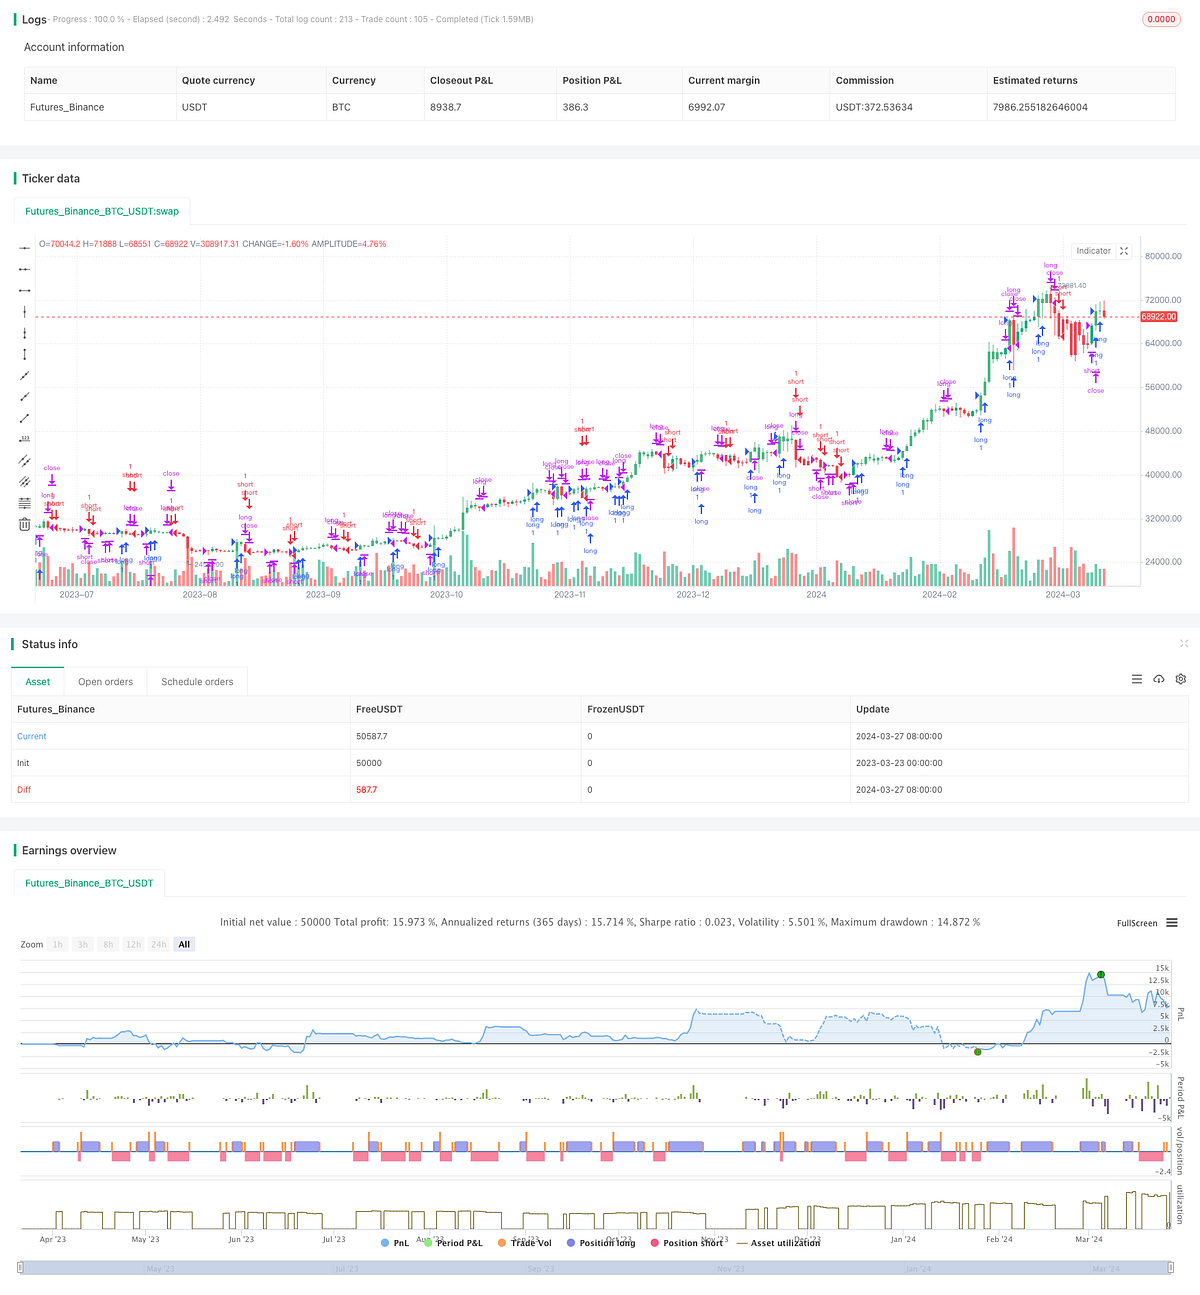Switch to the Open orders tab

tap(105, 681)
